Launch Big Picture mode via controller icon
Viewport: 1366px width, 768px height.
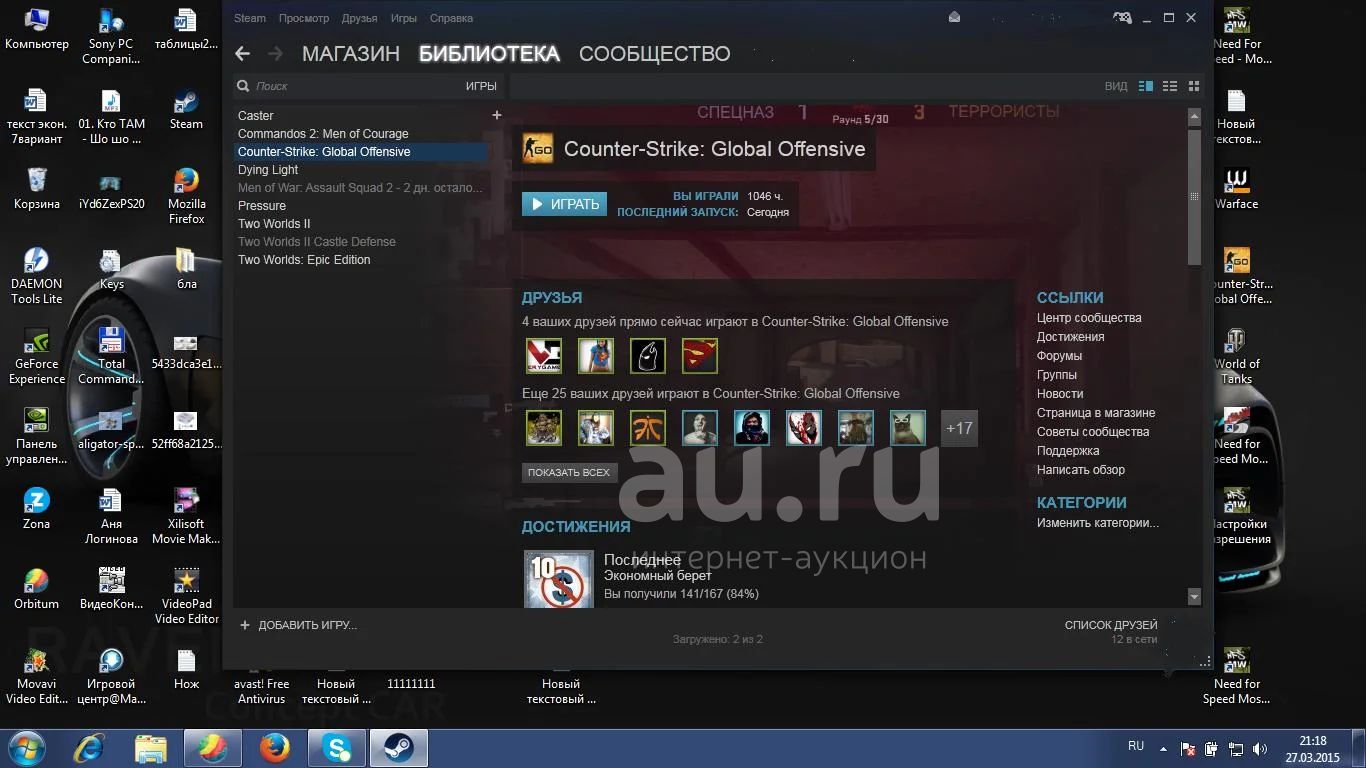click(x=1123, y=17)
